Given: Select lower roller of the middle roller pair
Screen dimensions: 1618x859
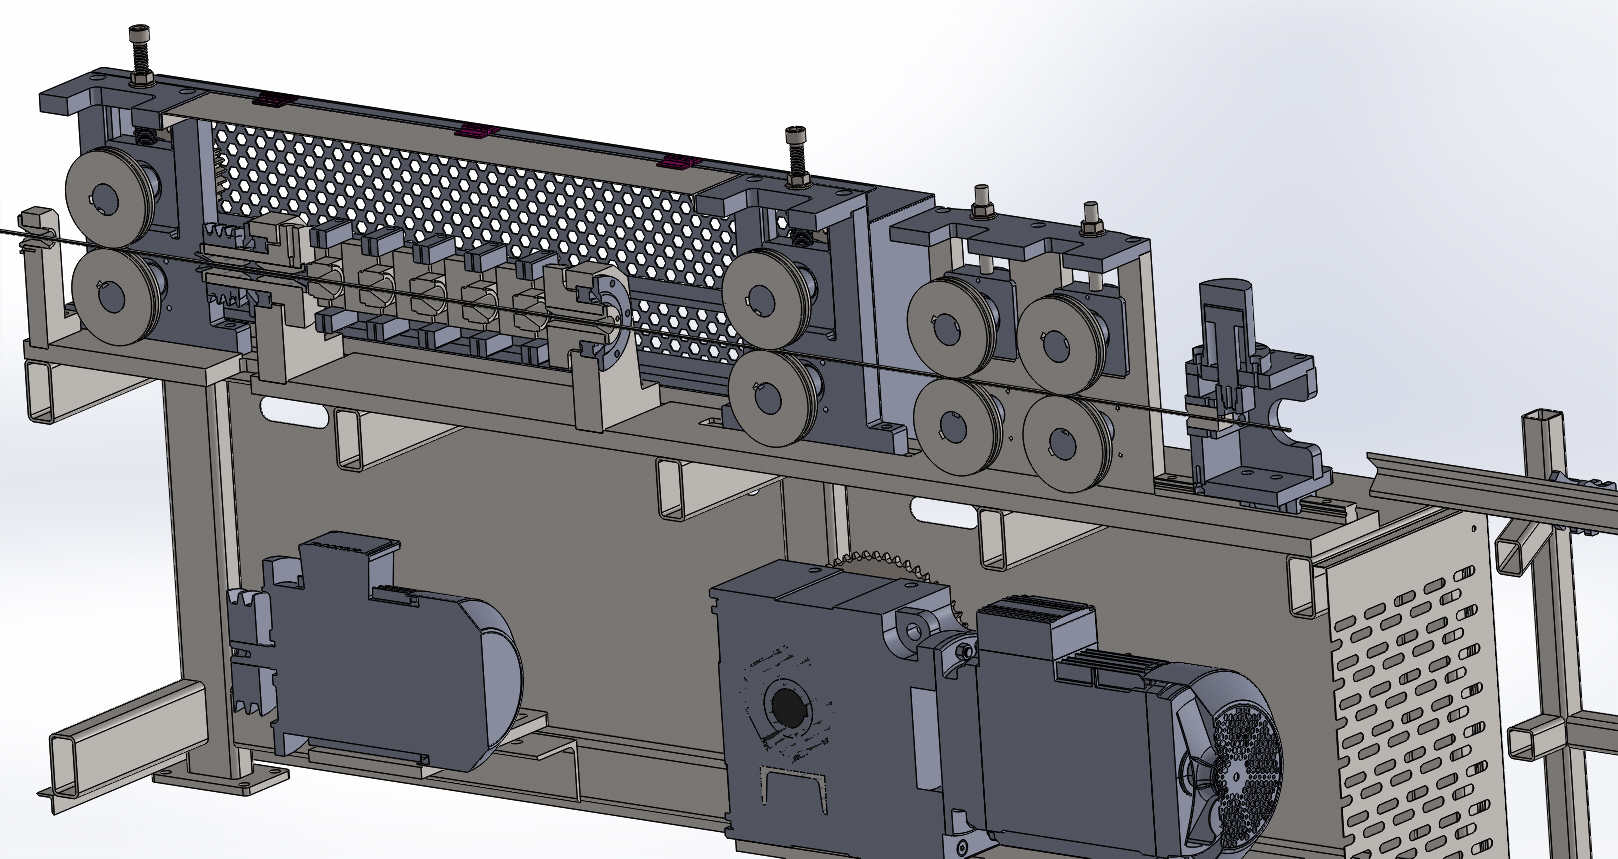Looking at the screenshot, I should coord(773,397).
